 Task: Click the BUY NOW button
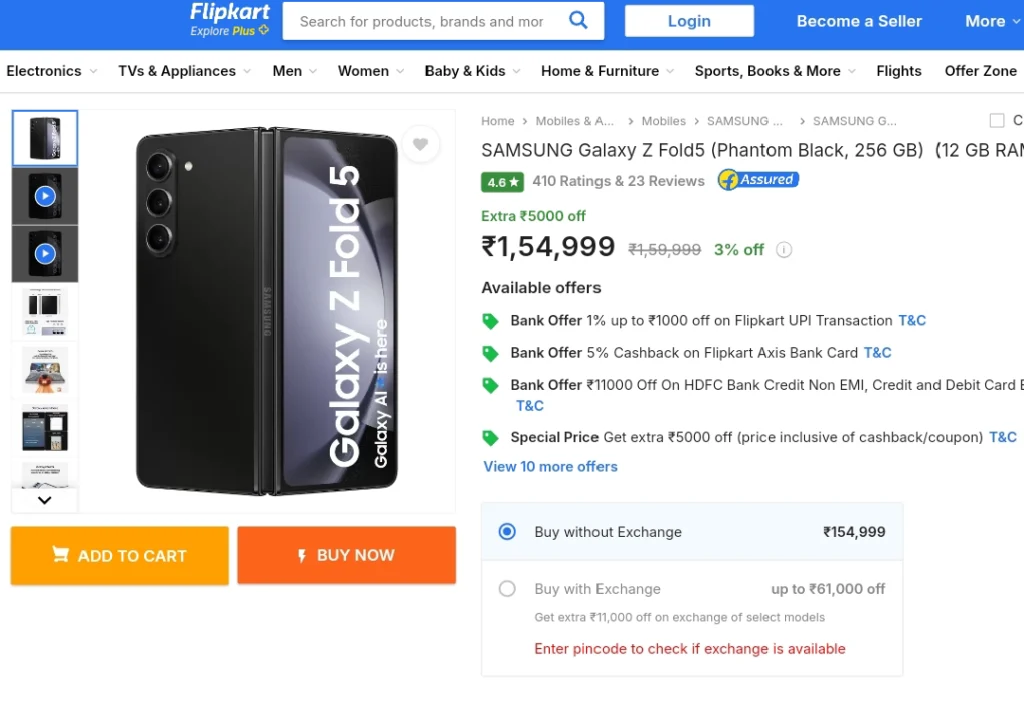pyautogui.click(x=346, y=555)
